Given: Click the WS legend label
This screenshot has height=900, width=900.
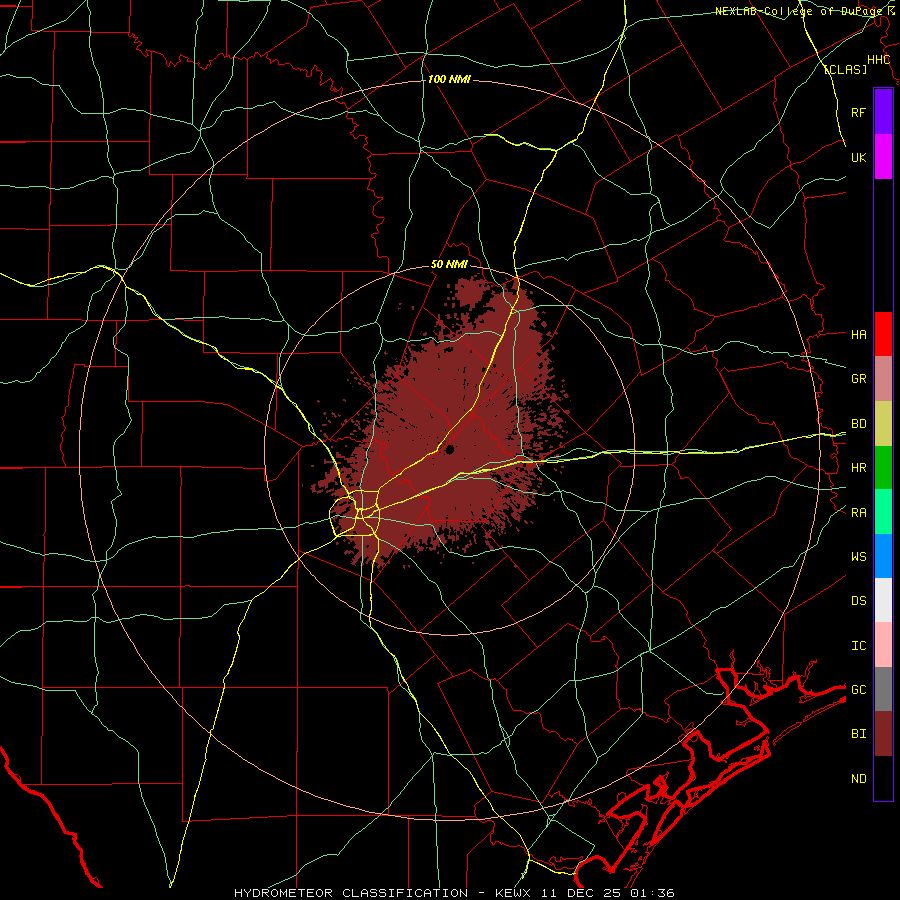Looking at the screenshot, I should 858,556.
